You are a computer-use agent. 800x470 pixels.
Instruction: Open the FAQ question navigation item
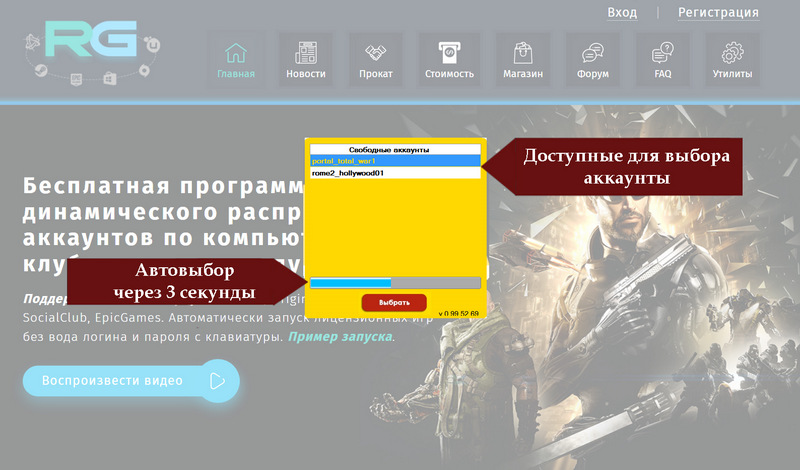[x=663, y=60]
